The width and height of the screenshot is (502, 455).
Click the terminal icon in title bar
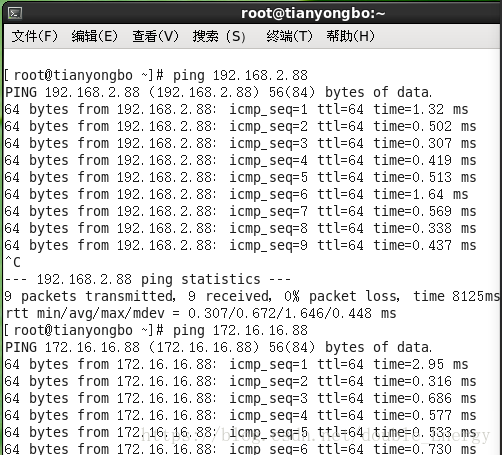(15, 14)
